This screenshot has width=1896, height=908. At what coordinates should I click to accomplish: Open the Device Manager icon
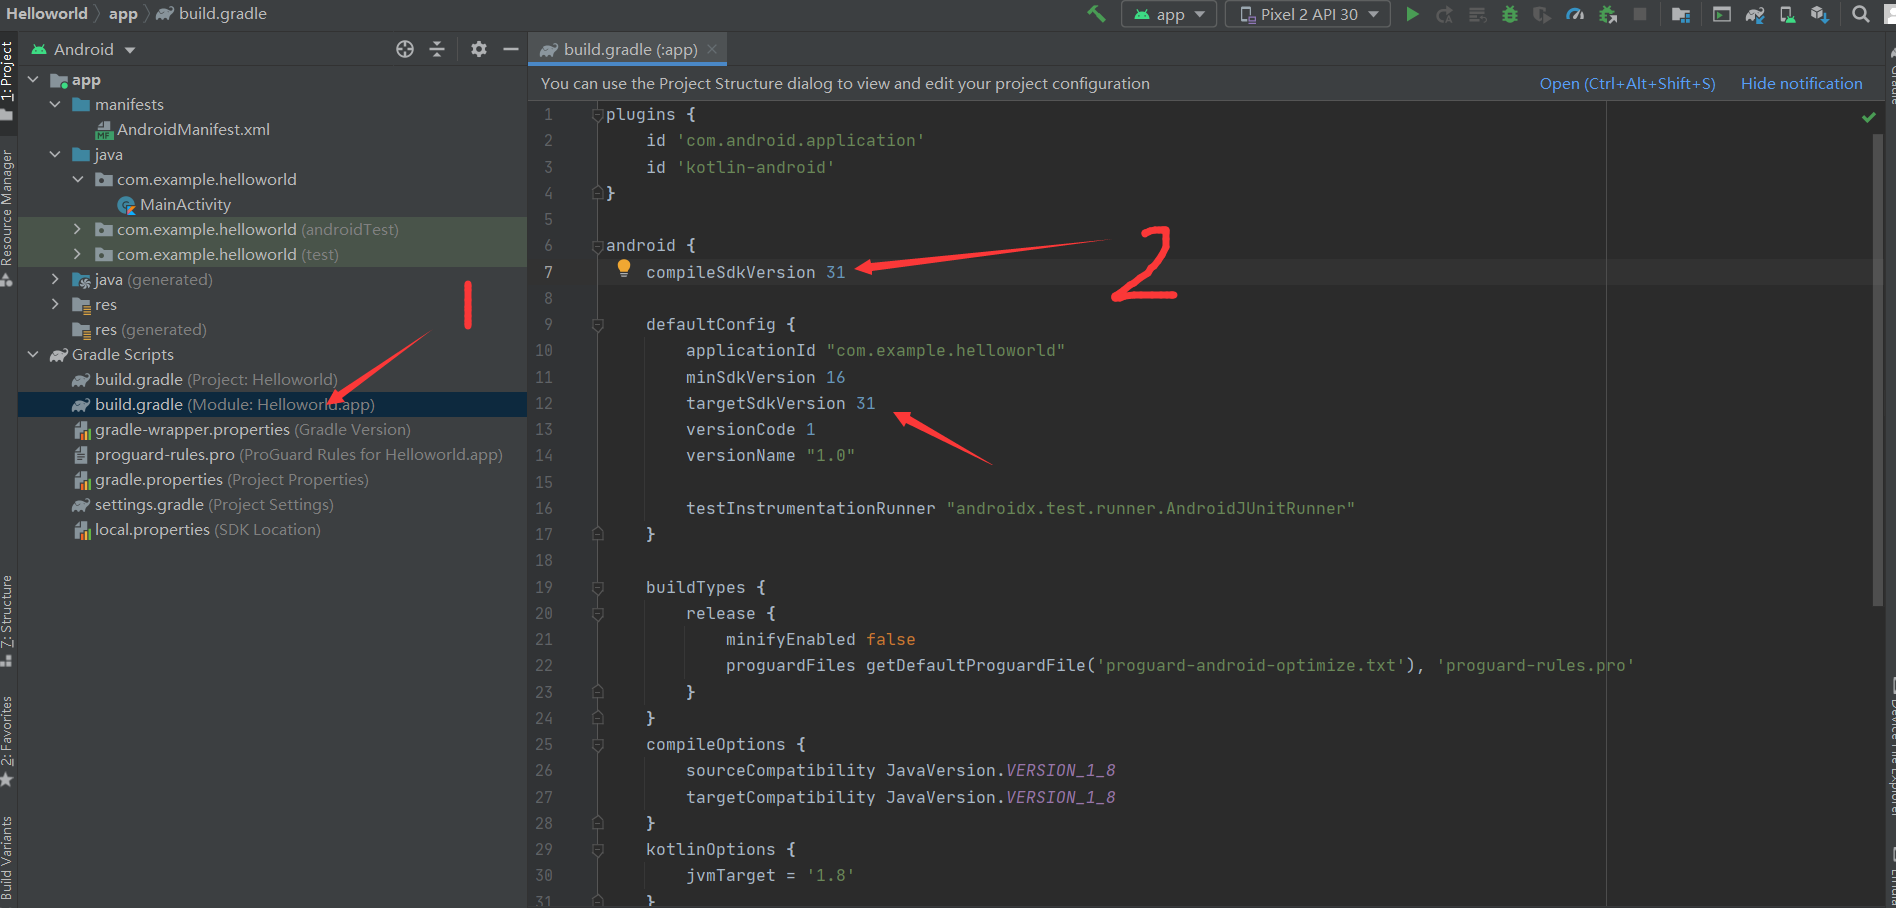(x=1788, y=14)
